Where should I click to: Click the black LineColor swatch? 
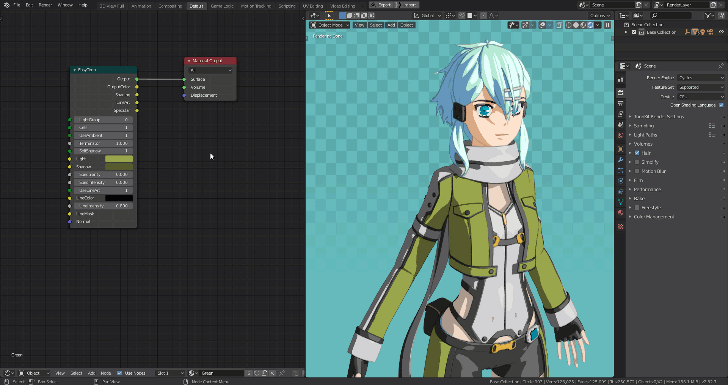click(119, 198)
